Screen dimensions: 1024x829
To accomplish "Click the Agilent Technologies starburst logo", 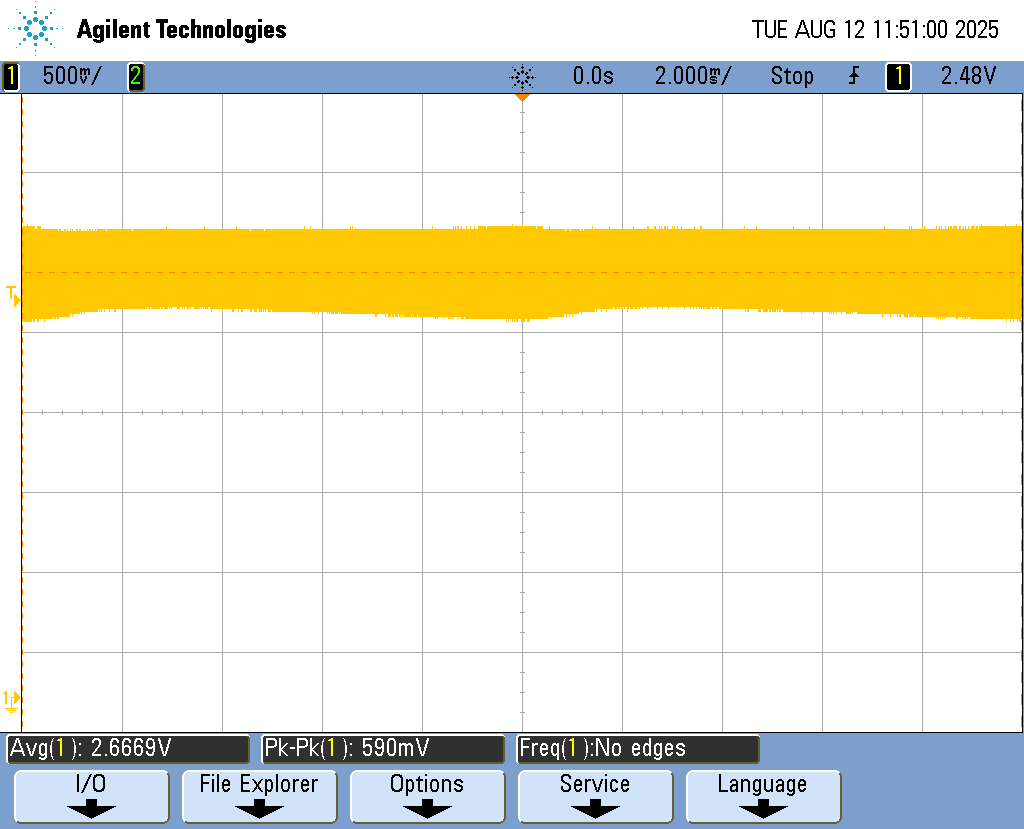I will 37,29.
